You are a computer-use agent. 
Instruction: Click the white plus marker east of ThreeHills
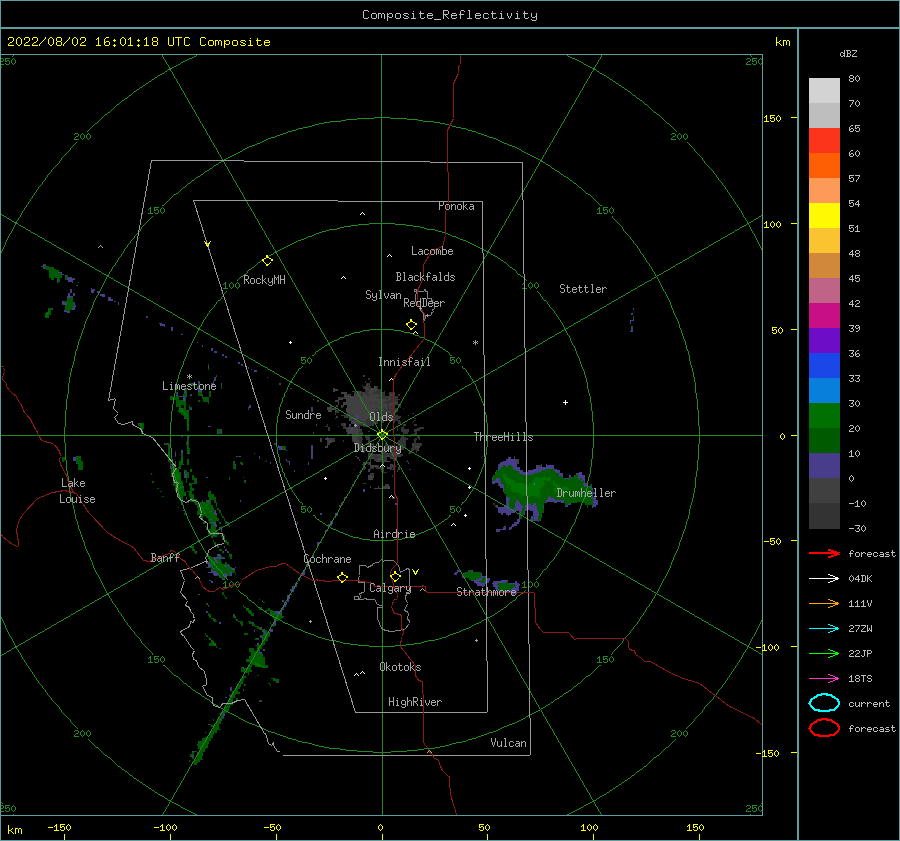[x=565, y=402]
